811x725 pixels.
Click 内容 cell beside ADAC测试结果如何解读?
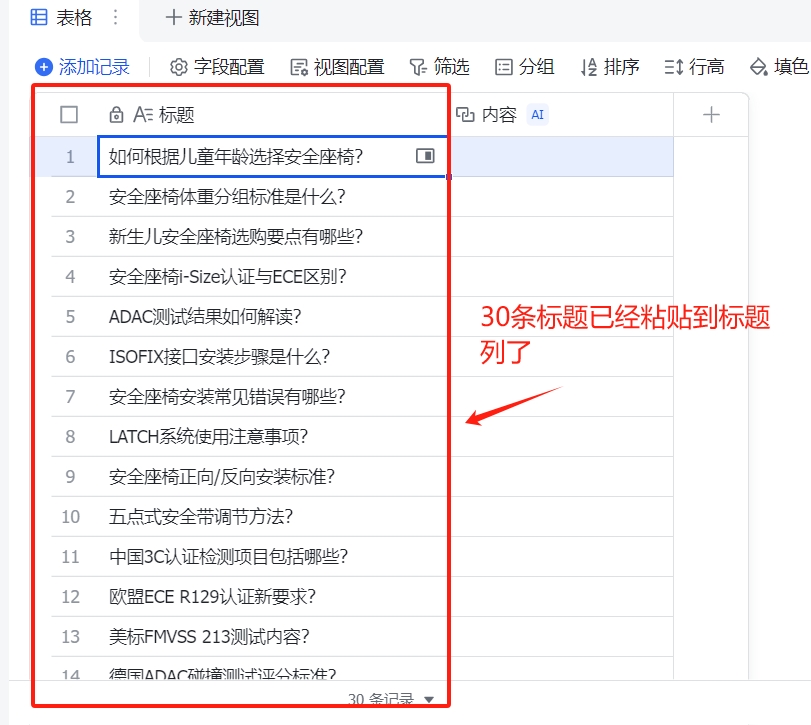point(560,316)
